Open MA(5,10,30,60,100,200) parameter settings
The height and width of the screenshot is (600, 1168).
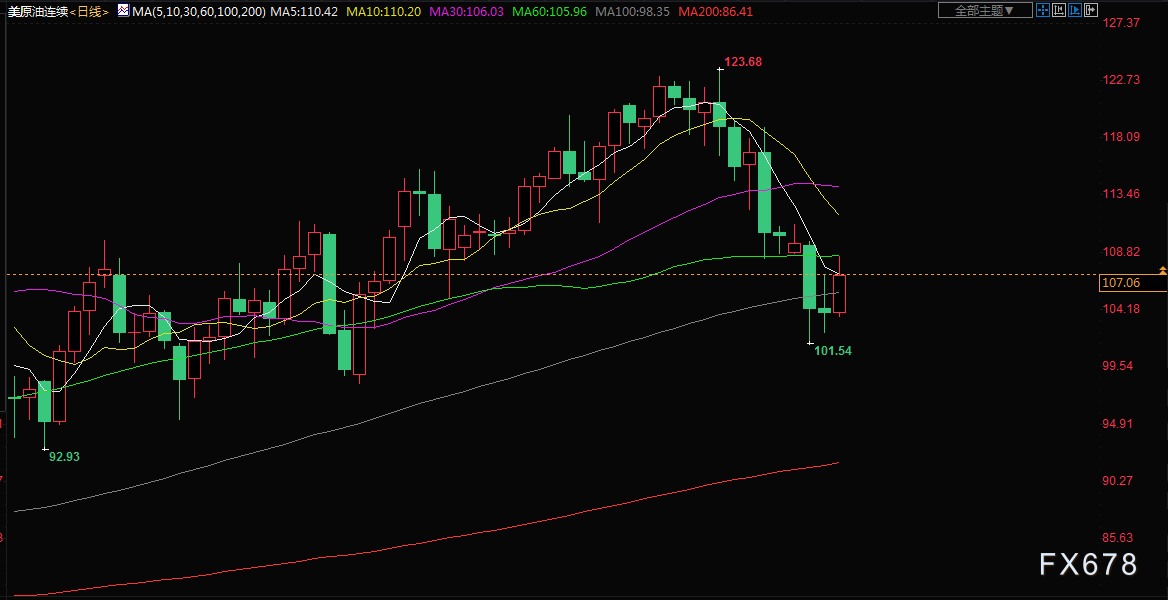tap(198, 11)
